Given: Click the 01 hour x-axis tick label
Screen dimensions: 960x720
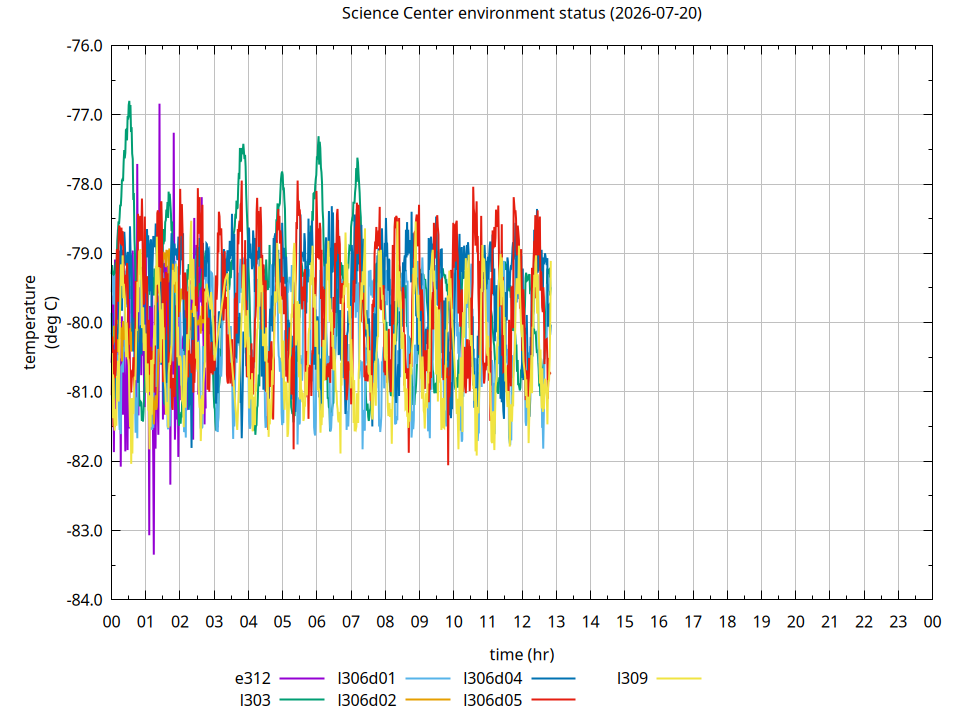Looking at the screenshot, I should coord(146,622).
